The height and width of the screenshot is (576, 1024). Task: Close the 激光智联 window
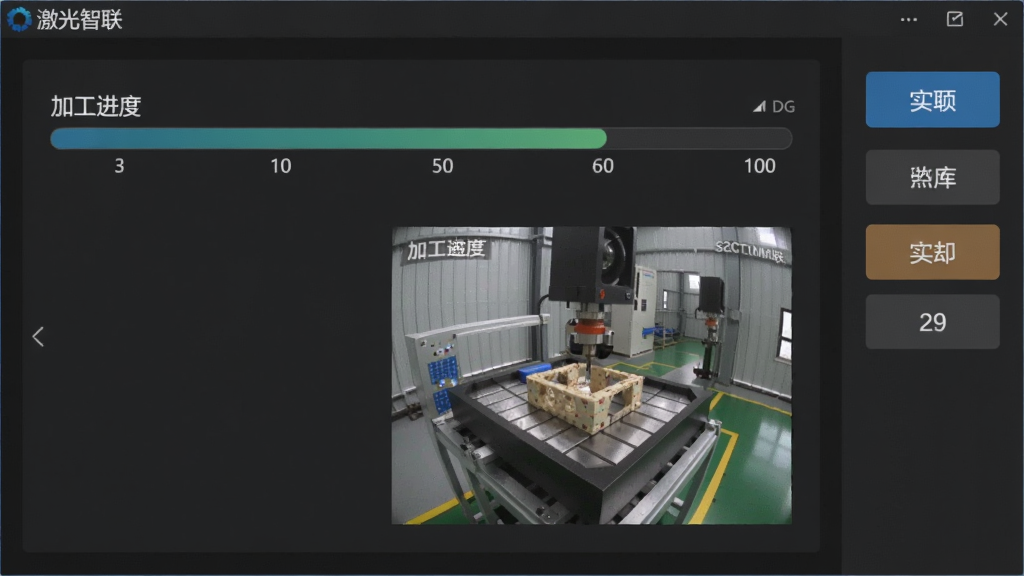click(1000, 19)
